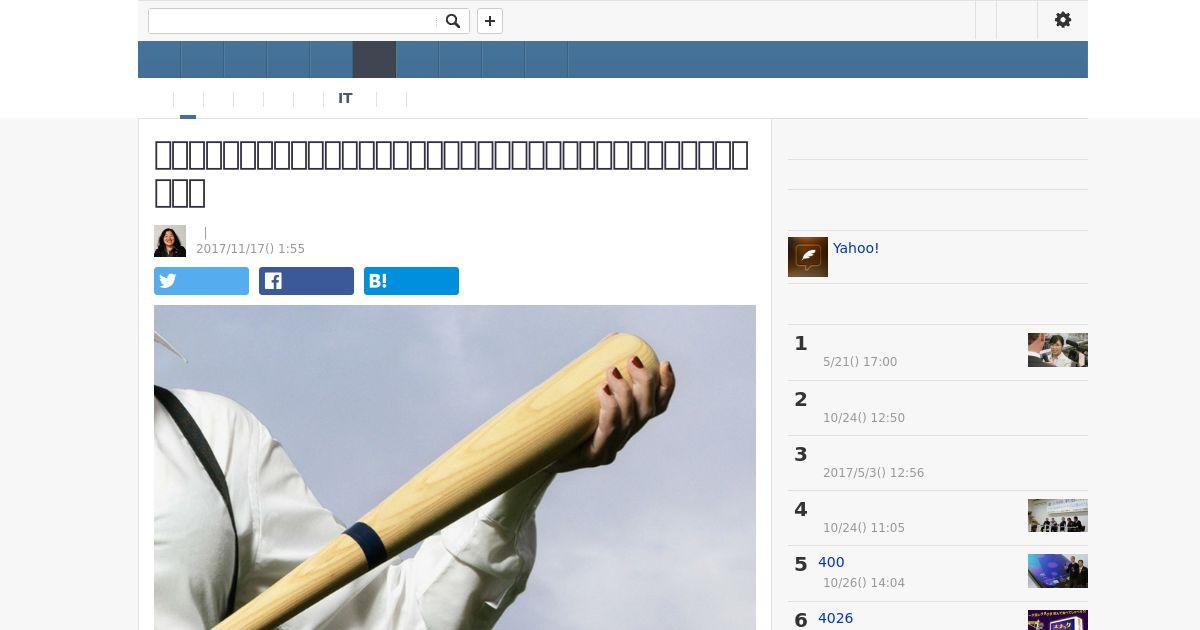
Task: Open ranking link starting with 400
Action: 831,562
